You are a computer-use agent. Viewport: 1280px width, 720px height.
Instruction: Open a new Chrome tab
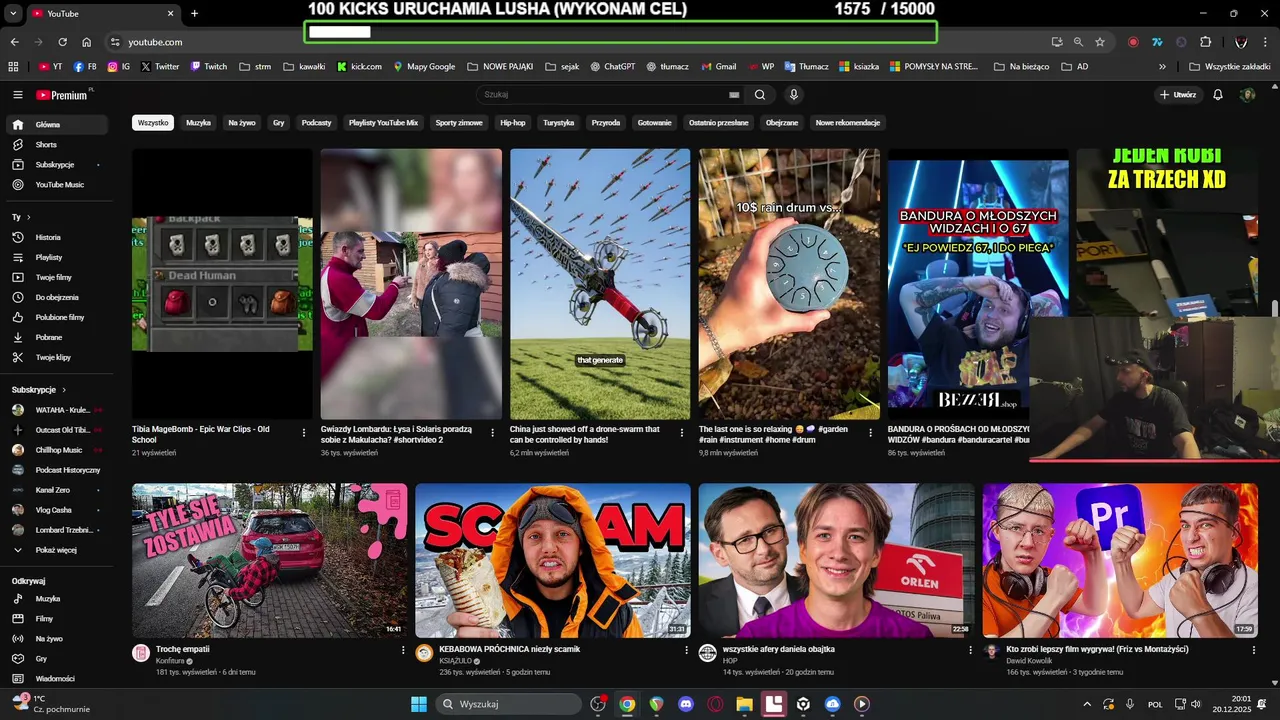194,13
